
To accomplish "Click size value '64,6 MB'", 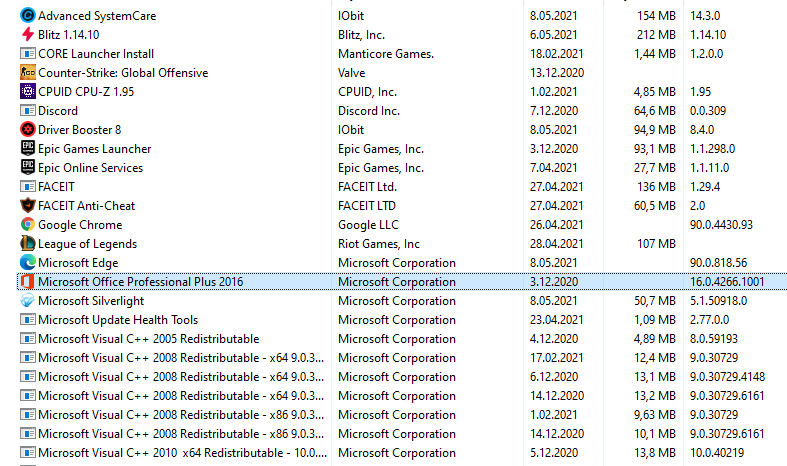I will (x=654, y=110).
